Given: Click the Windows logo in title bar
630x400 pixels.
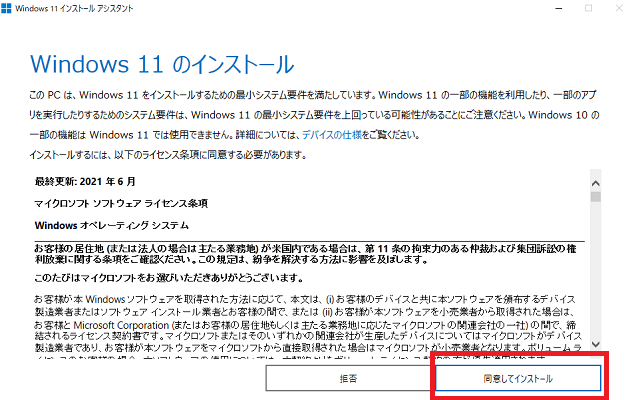Looking at the screenshot, I should (6, 8).
